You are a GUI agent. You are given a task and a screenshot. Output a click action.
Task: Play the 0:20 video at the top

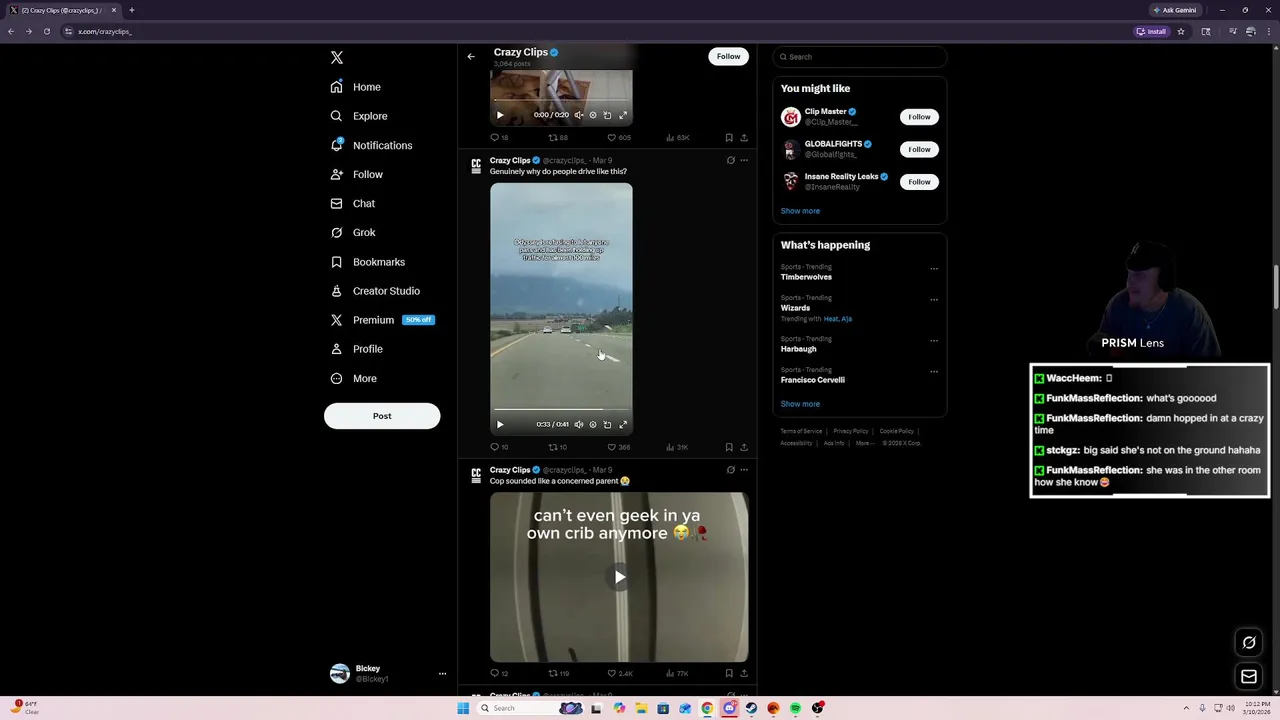[500, 115]
